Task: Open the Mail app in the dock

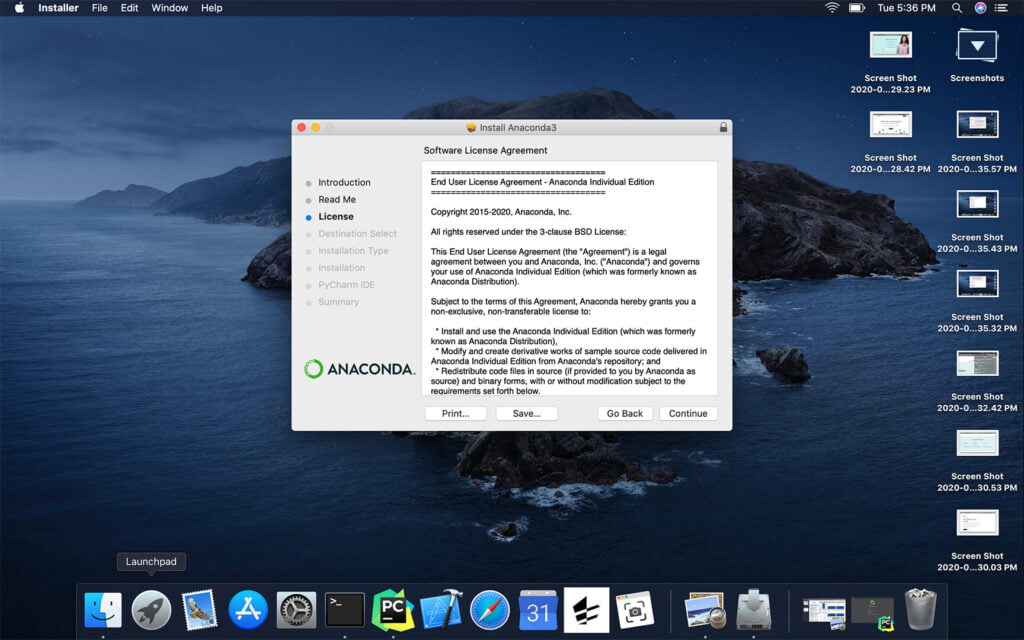Action: (199, 611)
